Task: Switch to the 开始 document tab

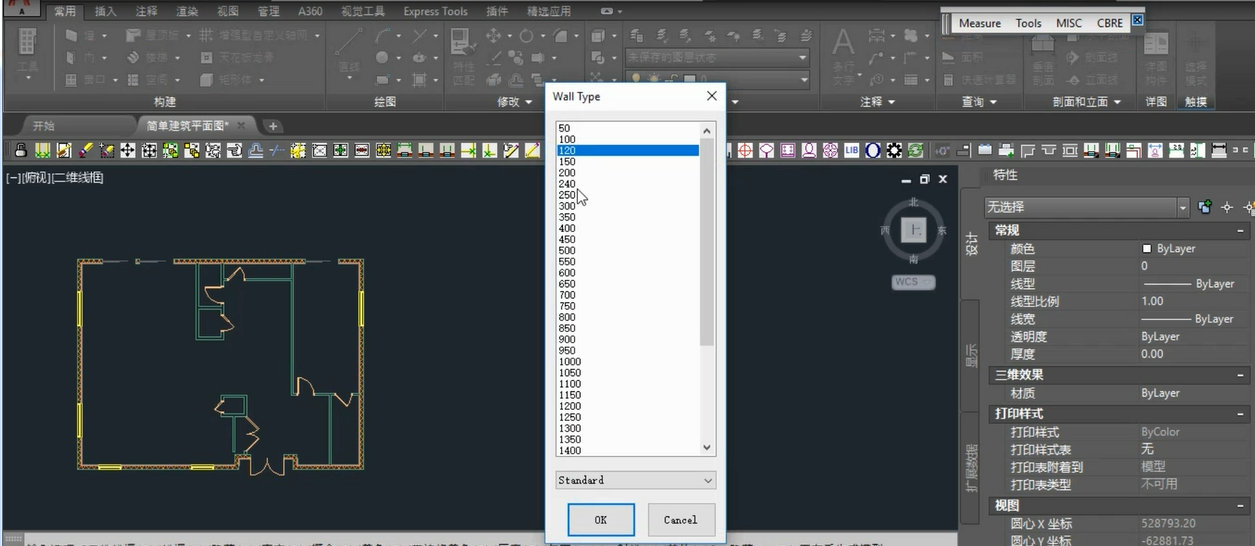Action: click(x=44, y=126)
